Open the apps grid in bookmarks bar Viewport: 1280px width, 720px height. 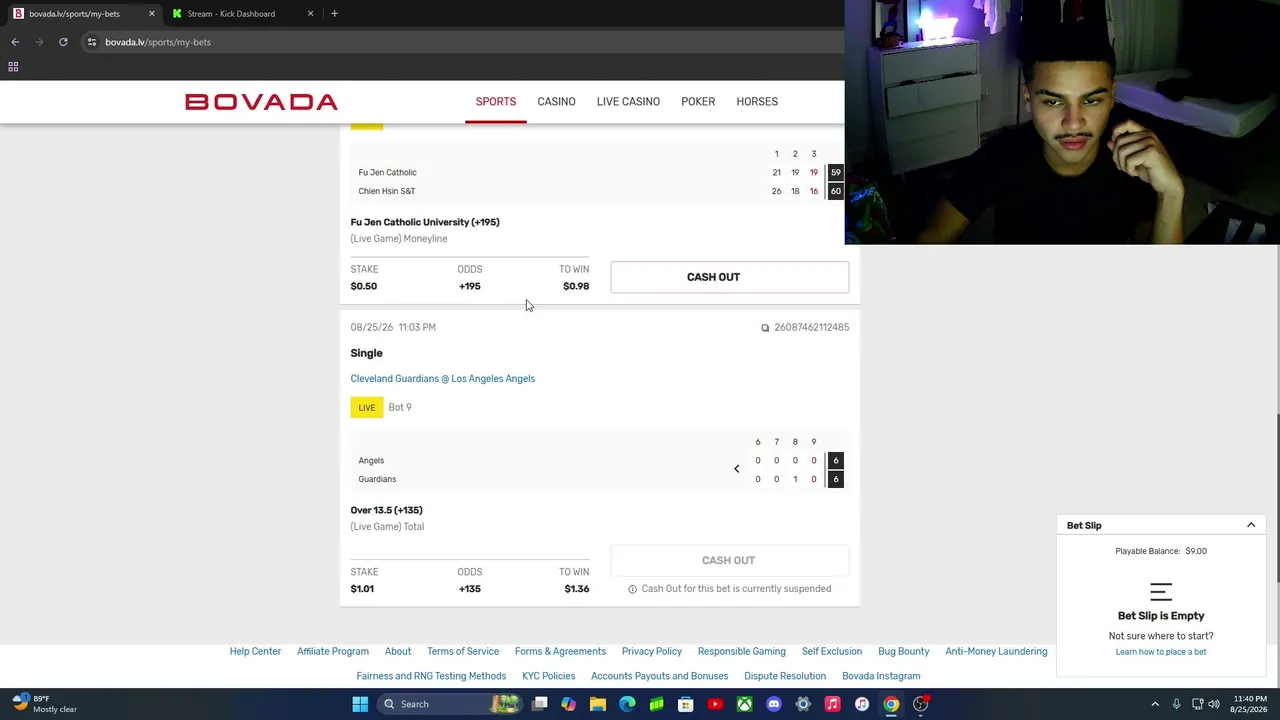tap(13, 67)
